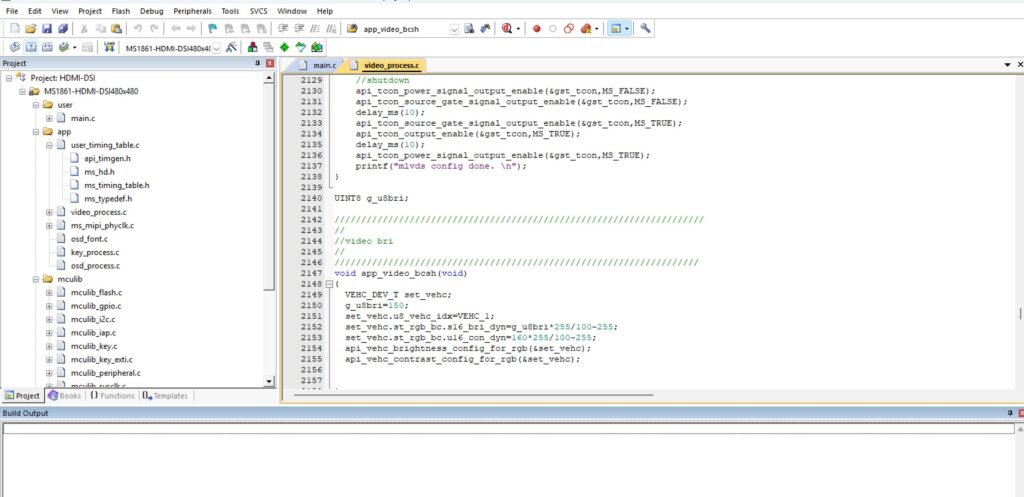
Task: Switch to the Functions panel tab
Action: click(x=112, y=396)
